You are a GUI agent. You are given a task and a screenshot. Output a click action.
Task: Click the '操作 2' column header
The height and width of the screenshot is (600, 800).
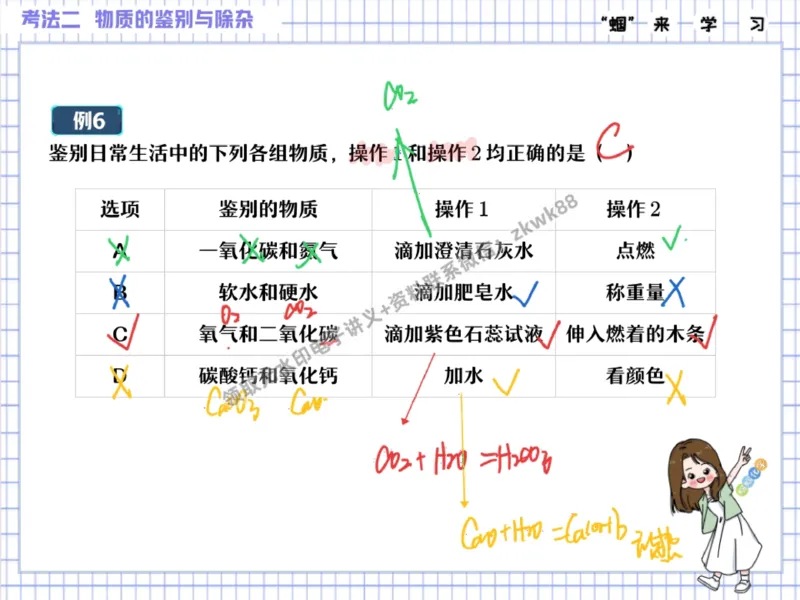(633, 209)
